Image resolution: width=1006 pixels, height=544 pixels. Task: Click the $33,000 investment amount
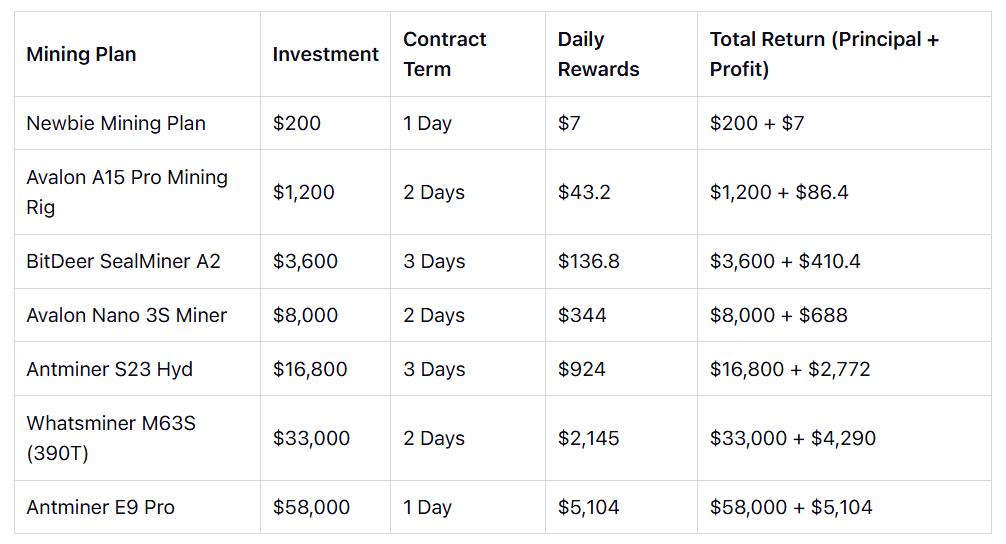tap(311, 438)
